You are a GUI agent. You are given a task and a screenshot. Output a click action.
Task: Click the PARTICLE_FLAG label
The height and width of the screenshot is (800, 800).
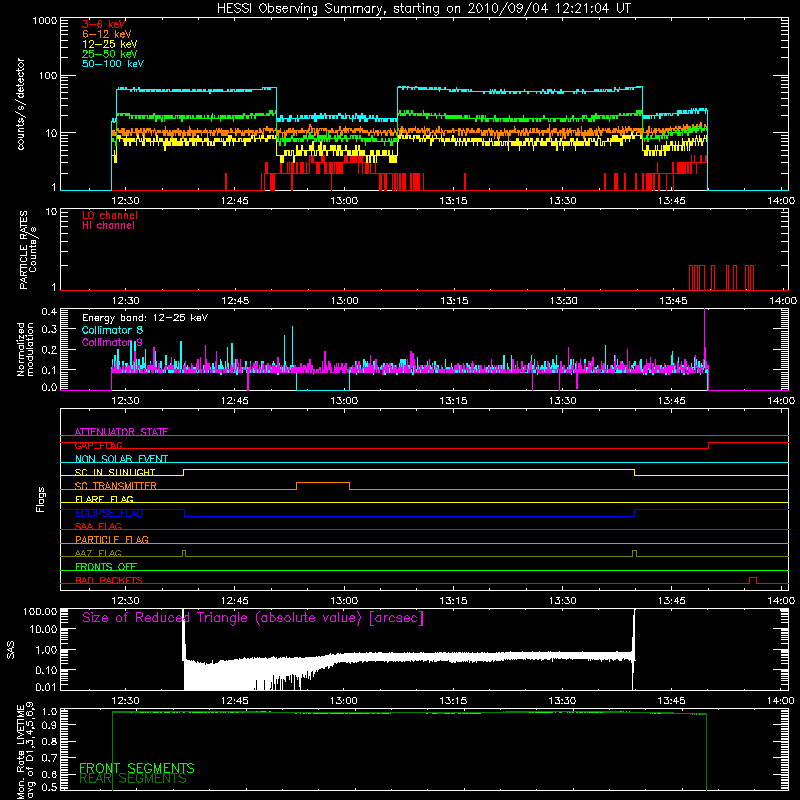(x=112, y=539)
